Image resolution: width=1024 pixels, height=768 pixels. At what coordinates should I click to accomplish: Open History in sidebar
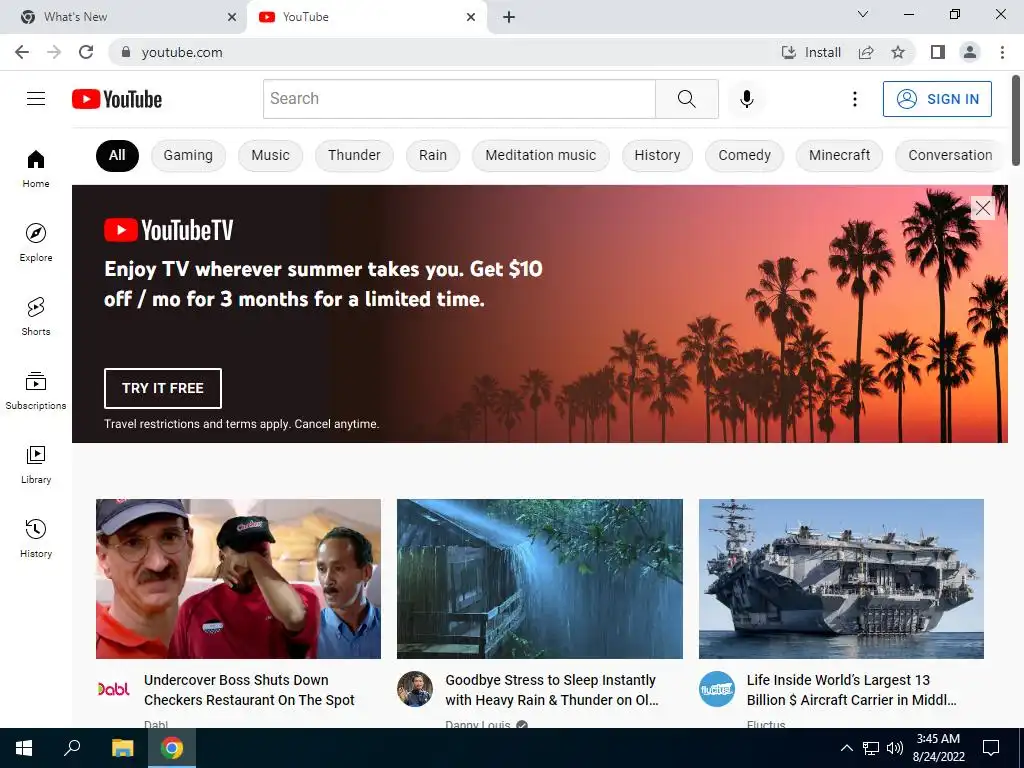36,538
